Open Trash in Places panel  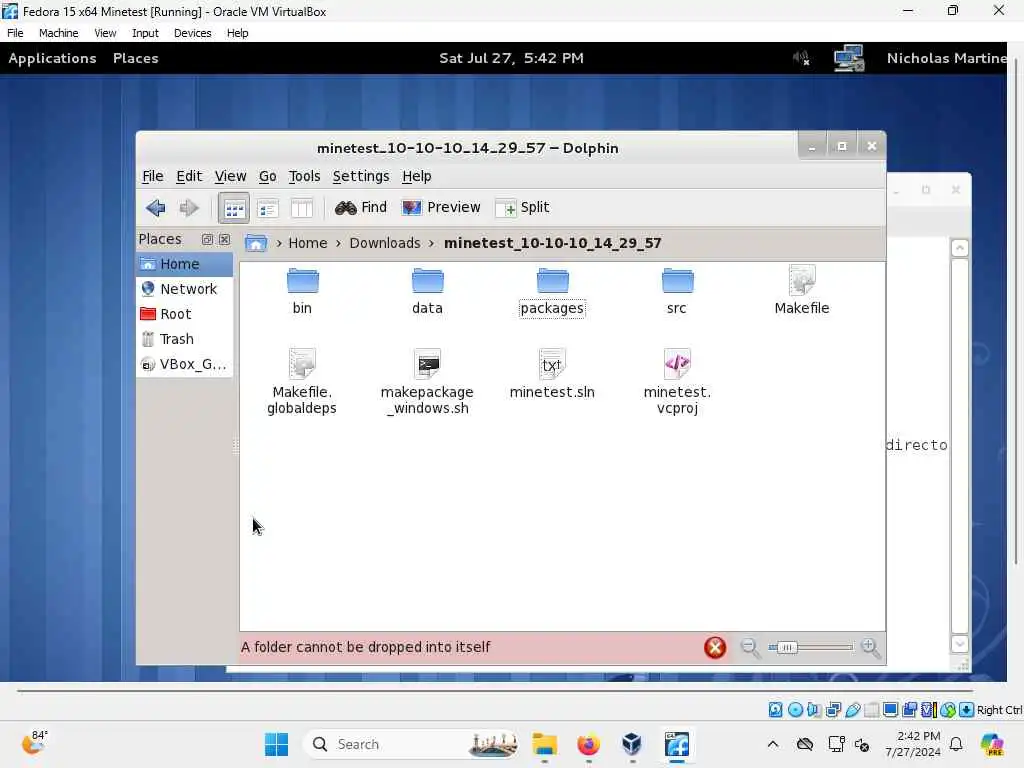[185, 339]
